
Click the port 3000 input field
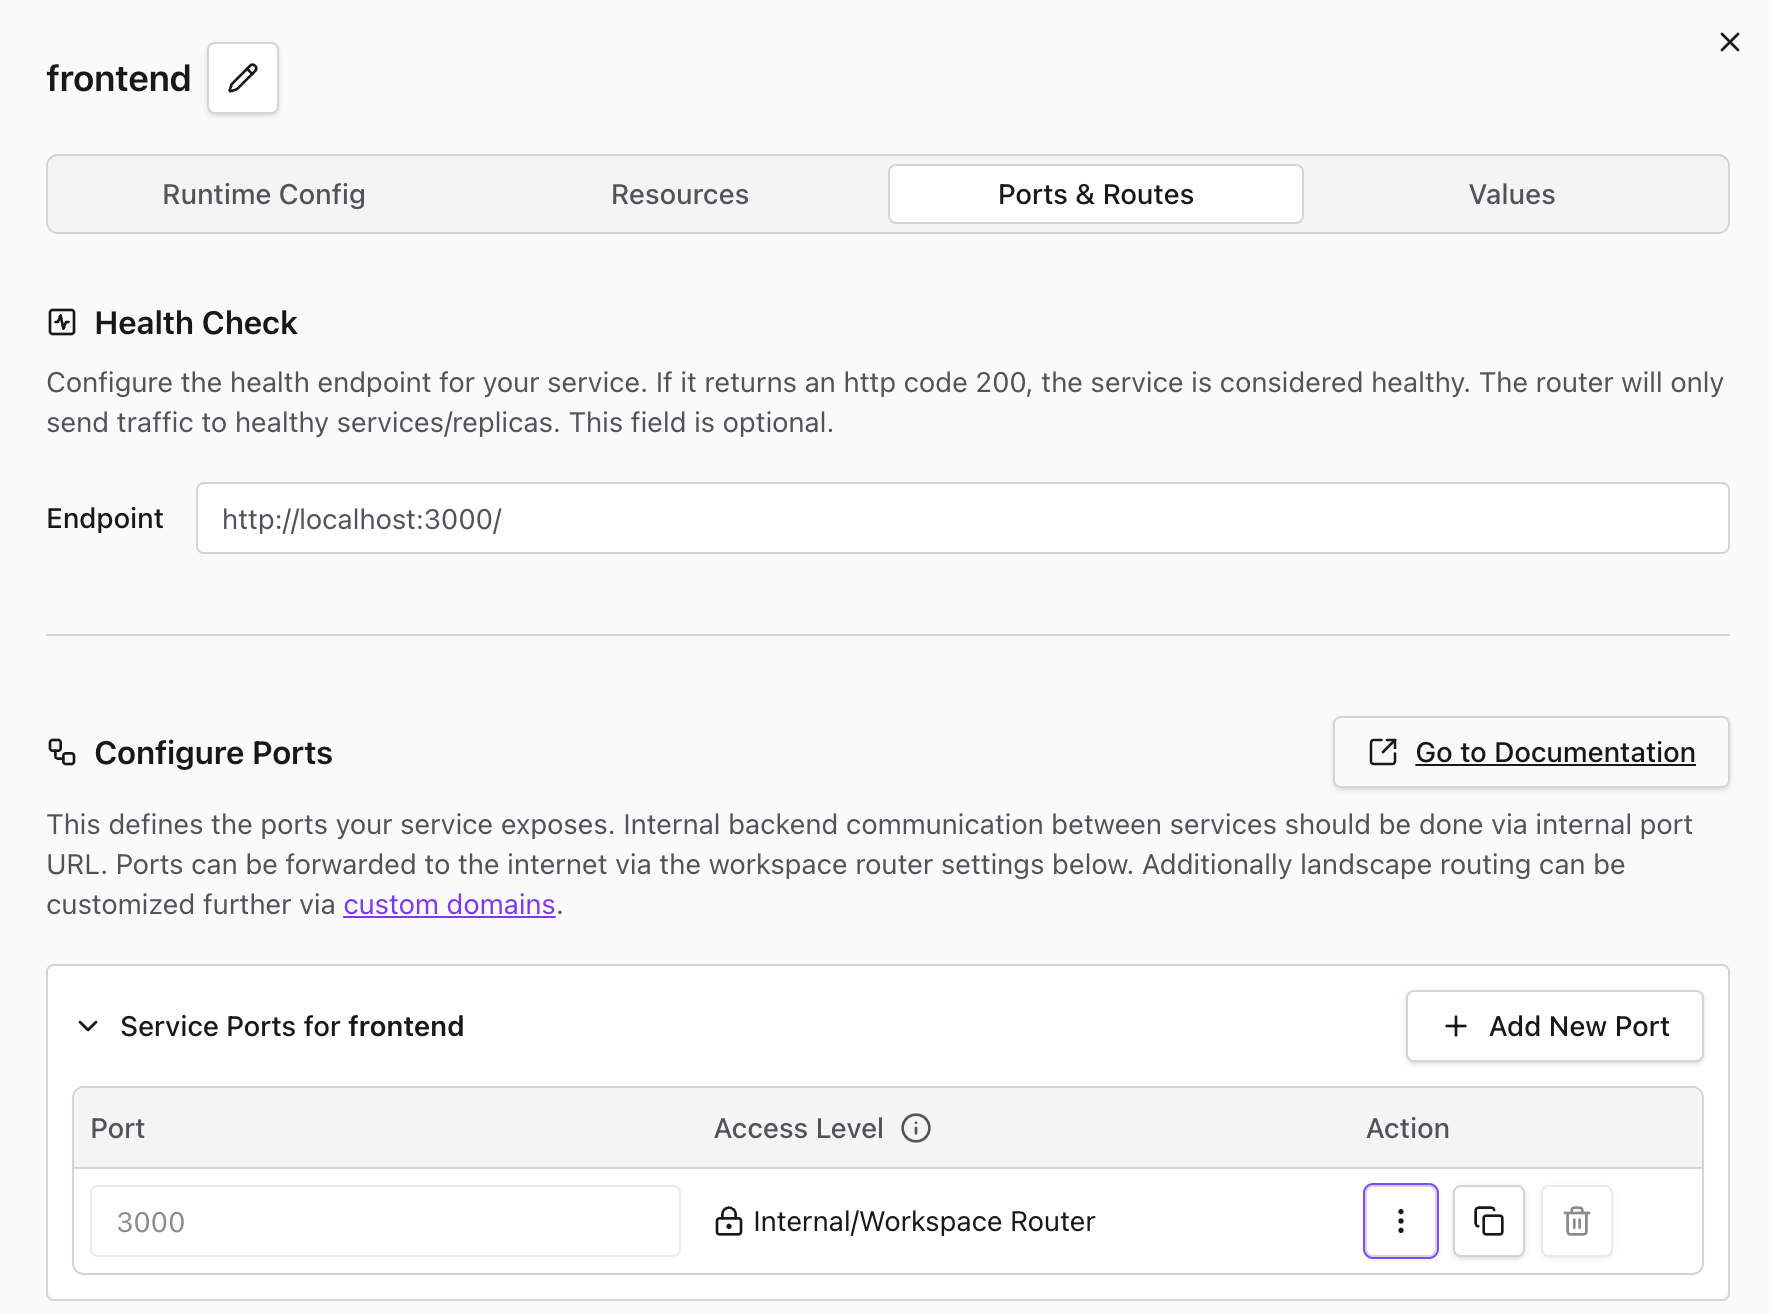click(385, 1221)
